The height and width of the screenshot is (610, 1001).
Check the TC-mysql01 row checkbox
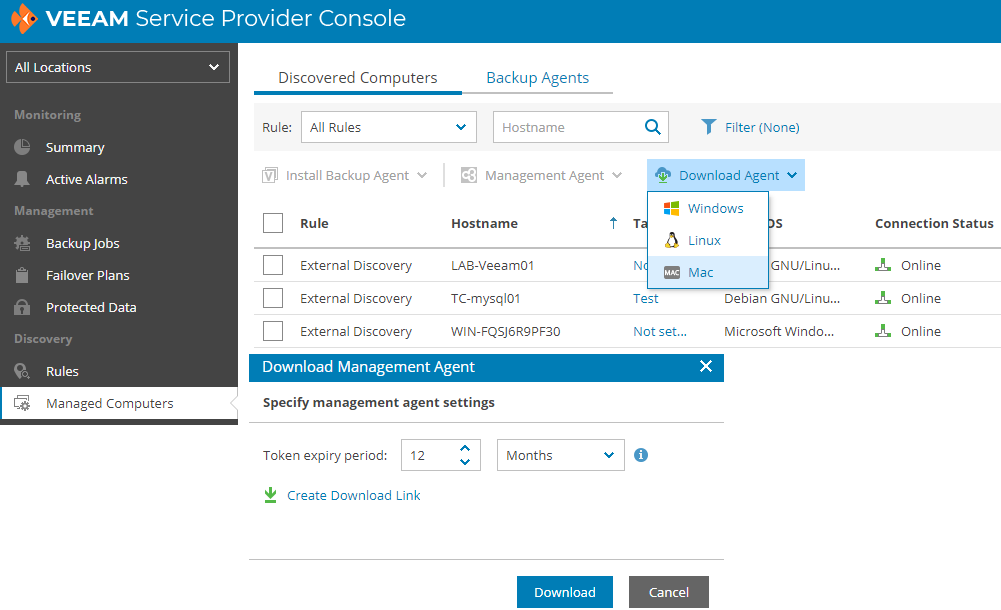[x=273, y=298]
